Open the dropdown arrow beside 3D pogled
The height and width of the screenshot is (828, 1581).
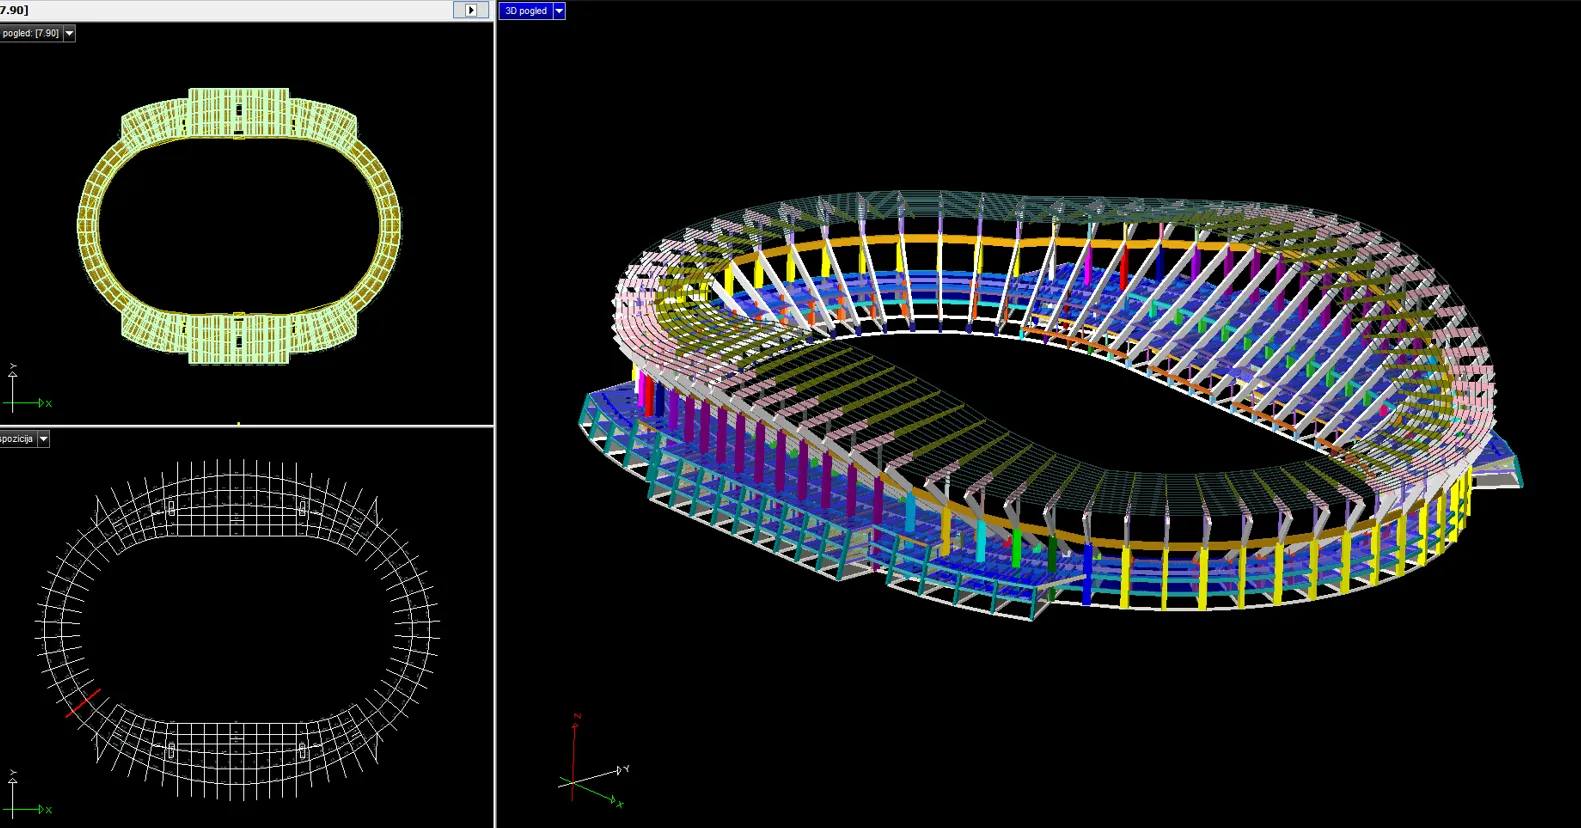pos(559,11)
